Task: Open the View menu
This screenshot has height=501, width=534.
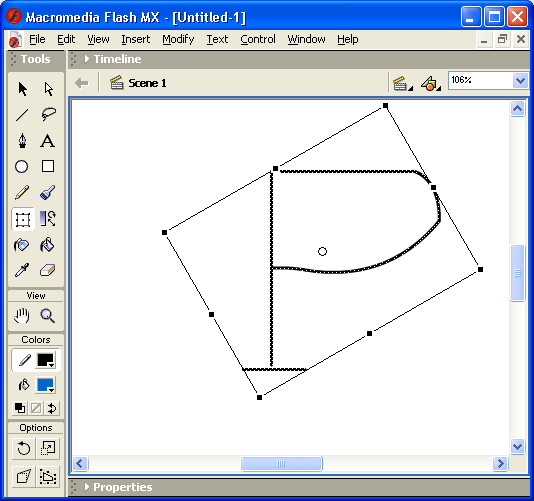Action: [98, 40]
